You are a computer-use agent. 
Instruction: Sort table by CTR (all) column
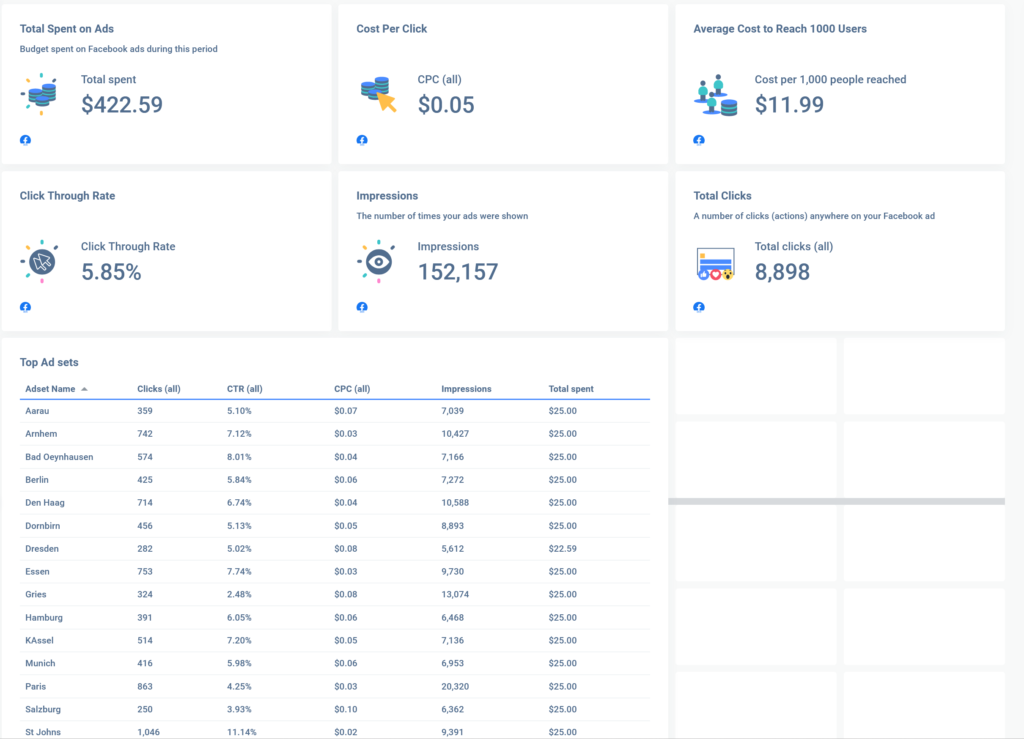pos(244,389)
